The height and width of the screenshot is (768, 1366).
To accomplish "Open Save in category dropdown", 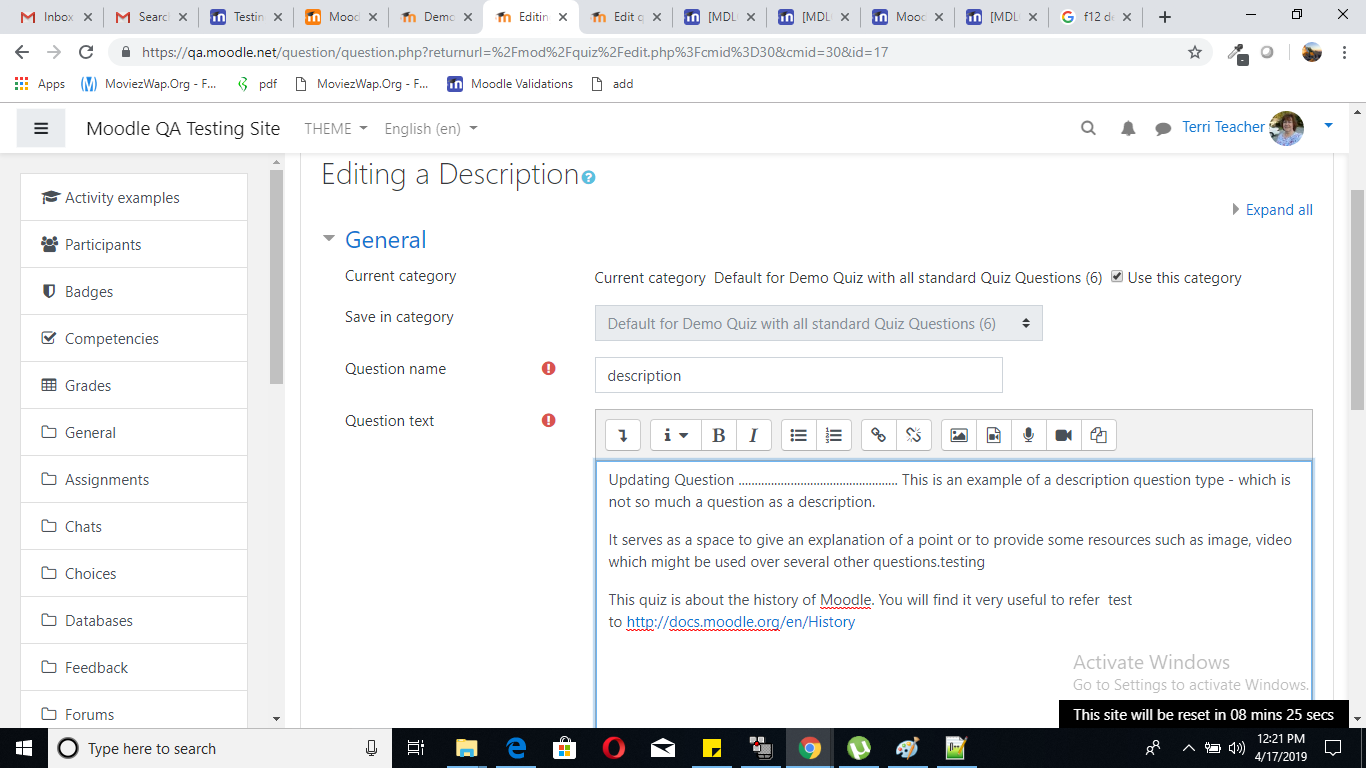I will click(818, 323).
